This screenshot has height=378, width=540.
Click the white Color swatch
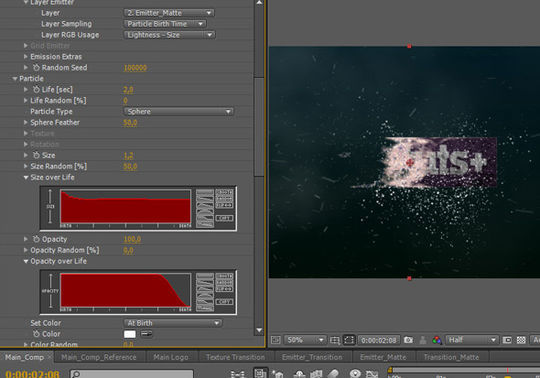click(x=129, y=334)
